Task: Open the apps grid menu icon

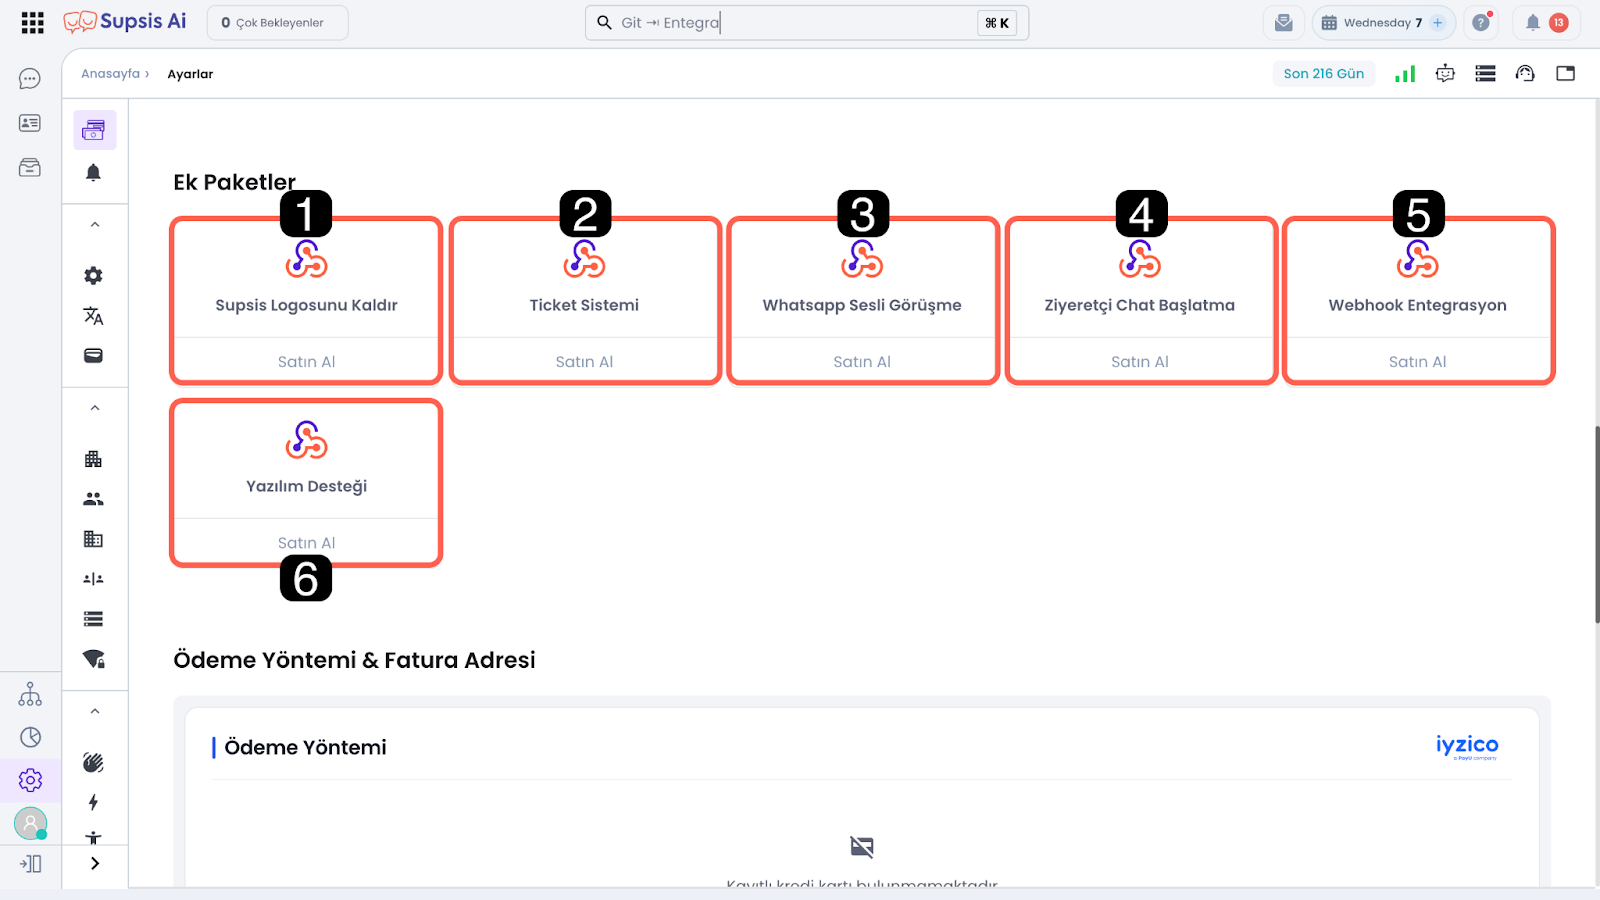Action: (32, 23)
